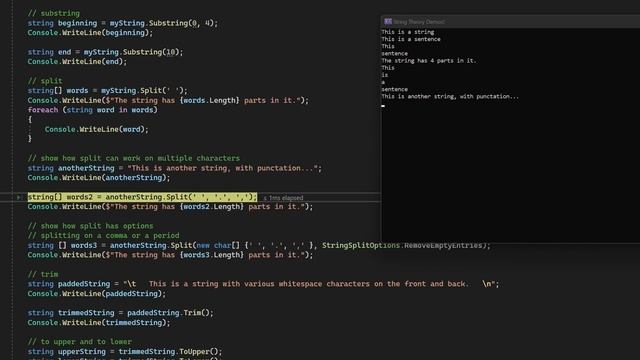Click the "foreach (string word in words)" line
The height and width of the screenshot is (360, 640).
click(x=92, y=110)
